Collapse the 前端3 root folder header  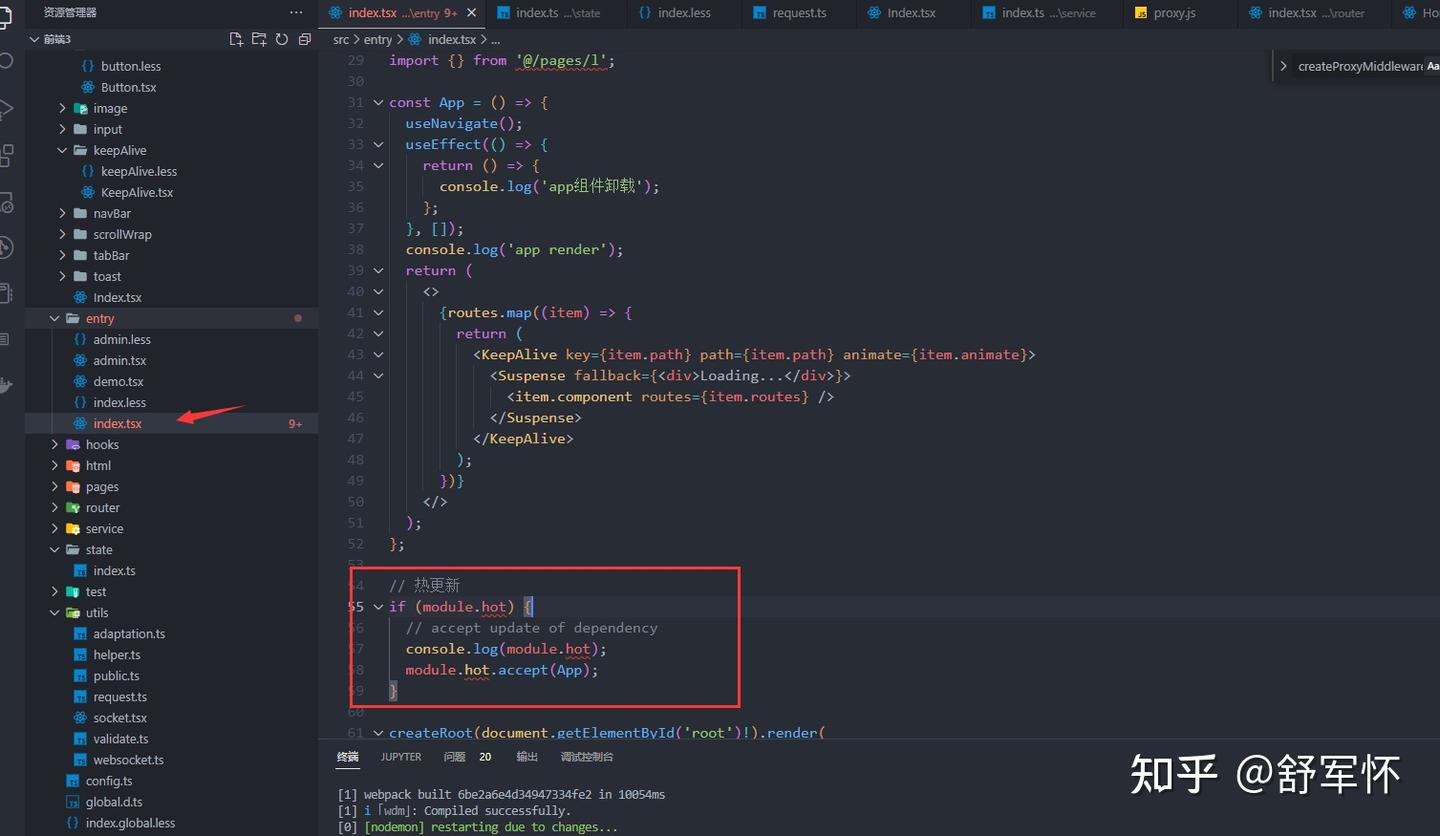tap(171, 39)
